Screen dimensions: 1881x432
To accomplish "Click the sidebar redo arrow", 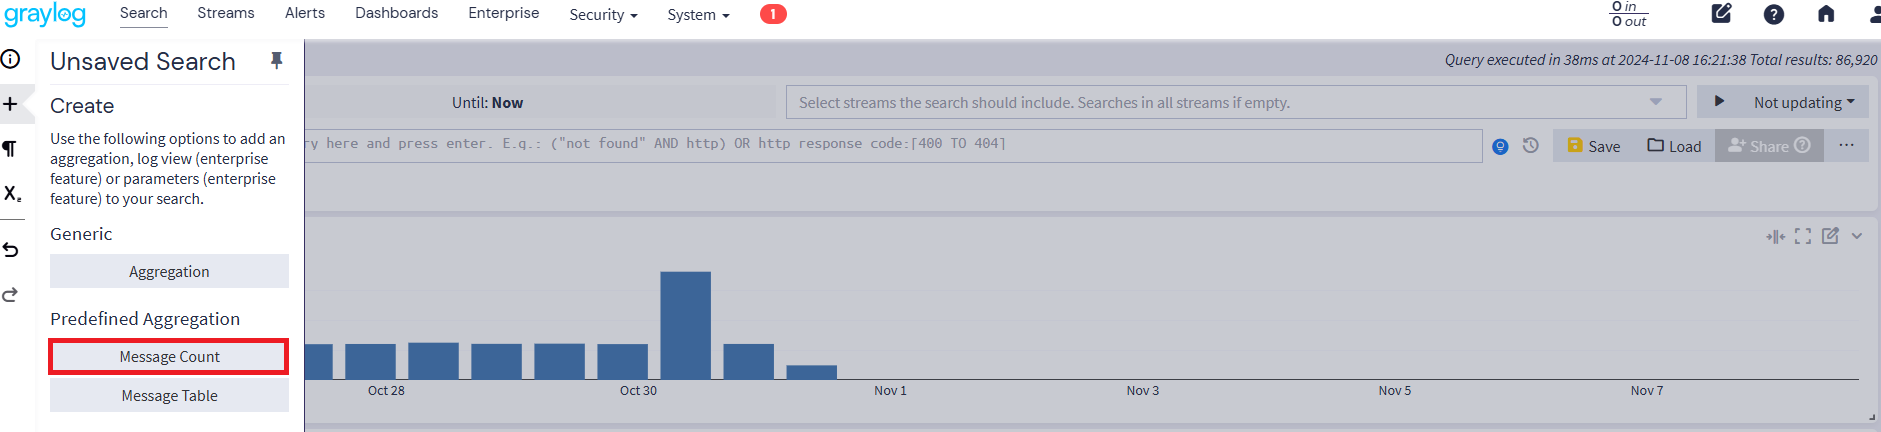I will point(11,295).
